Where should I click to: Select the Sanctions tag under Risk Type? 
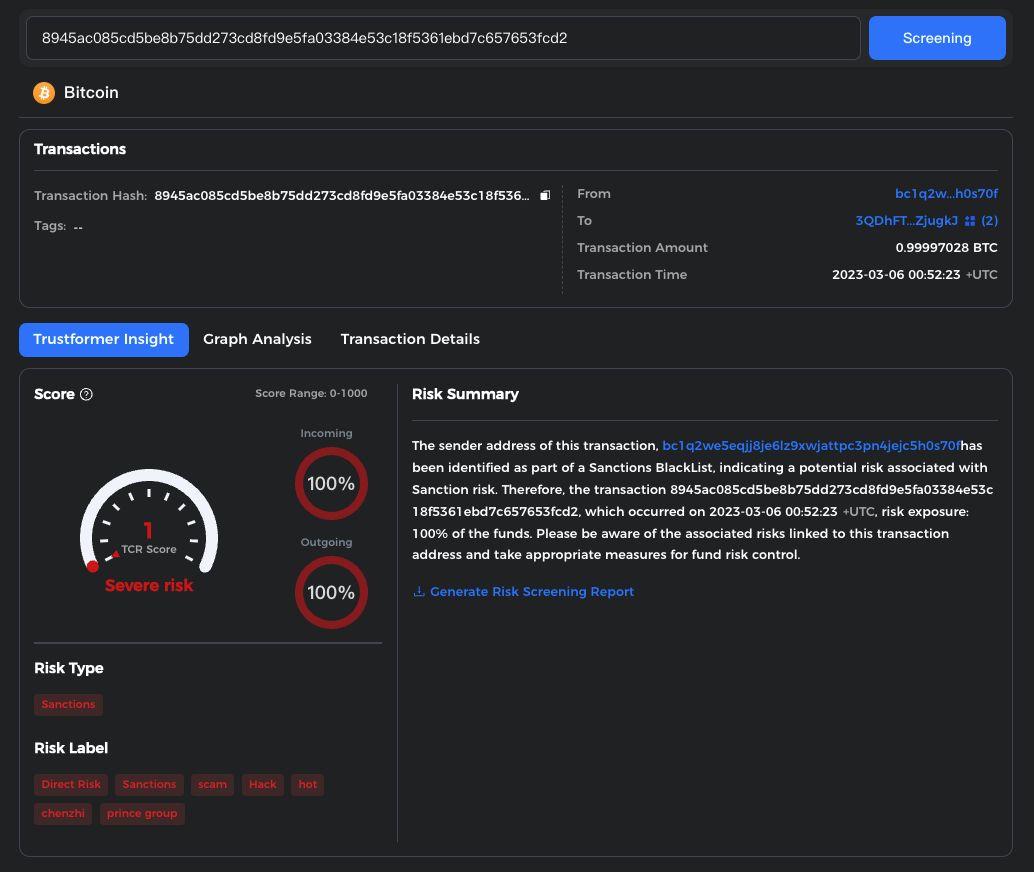68,705
